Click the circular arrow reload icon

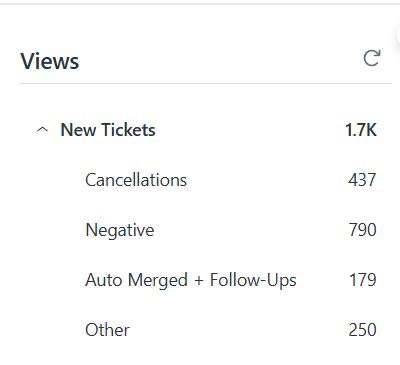372,58
